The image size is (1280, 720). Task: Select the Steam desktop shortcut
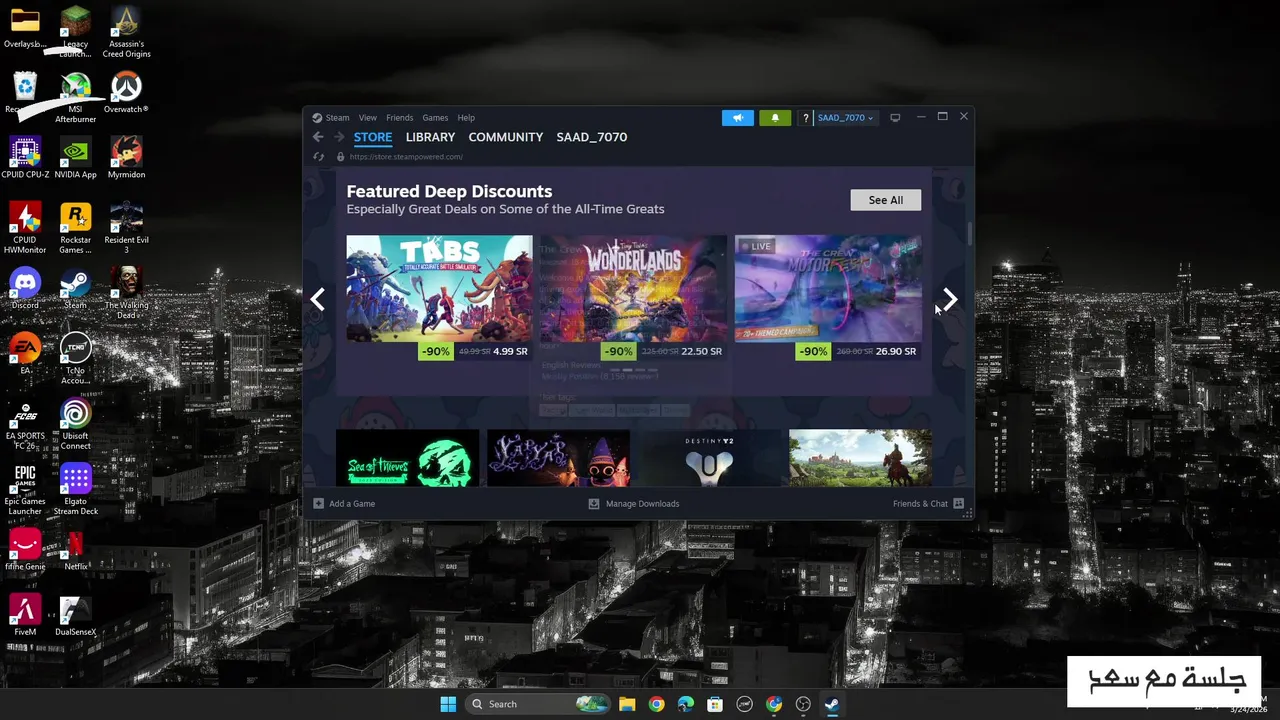coord(76,290)
